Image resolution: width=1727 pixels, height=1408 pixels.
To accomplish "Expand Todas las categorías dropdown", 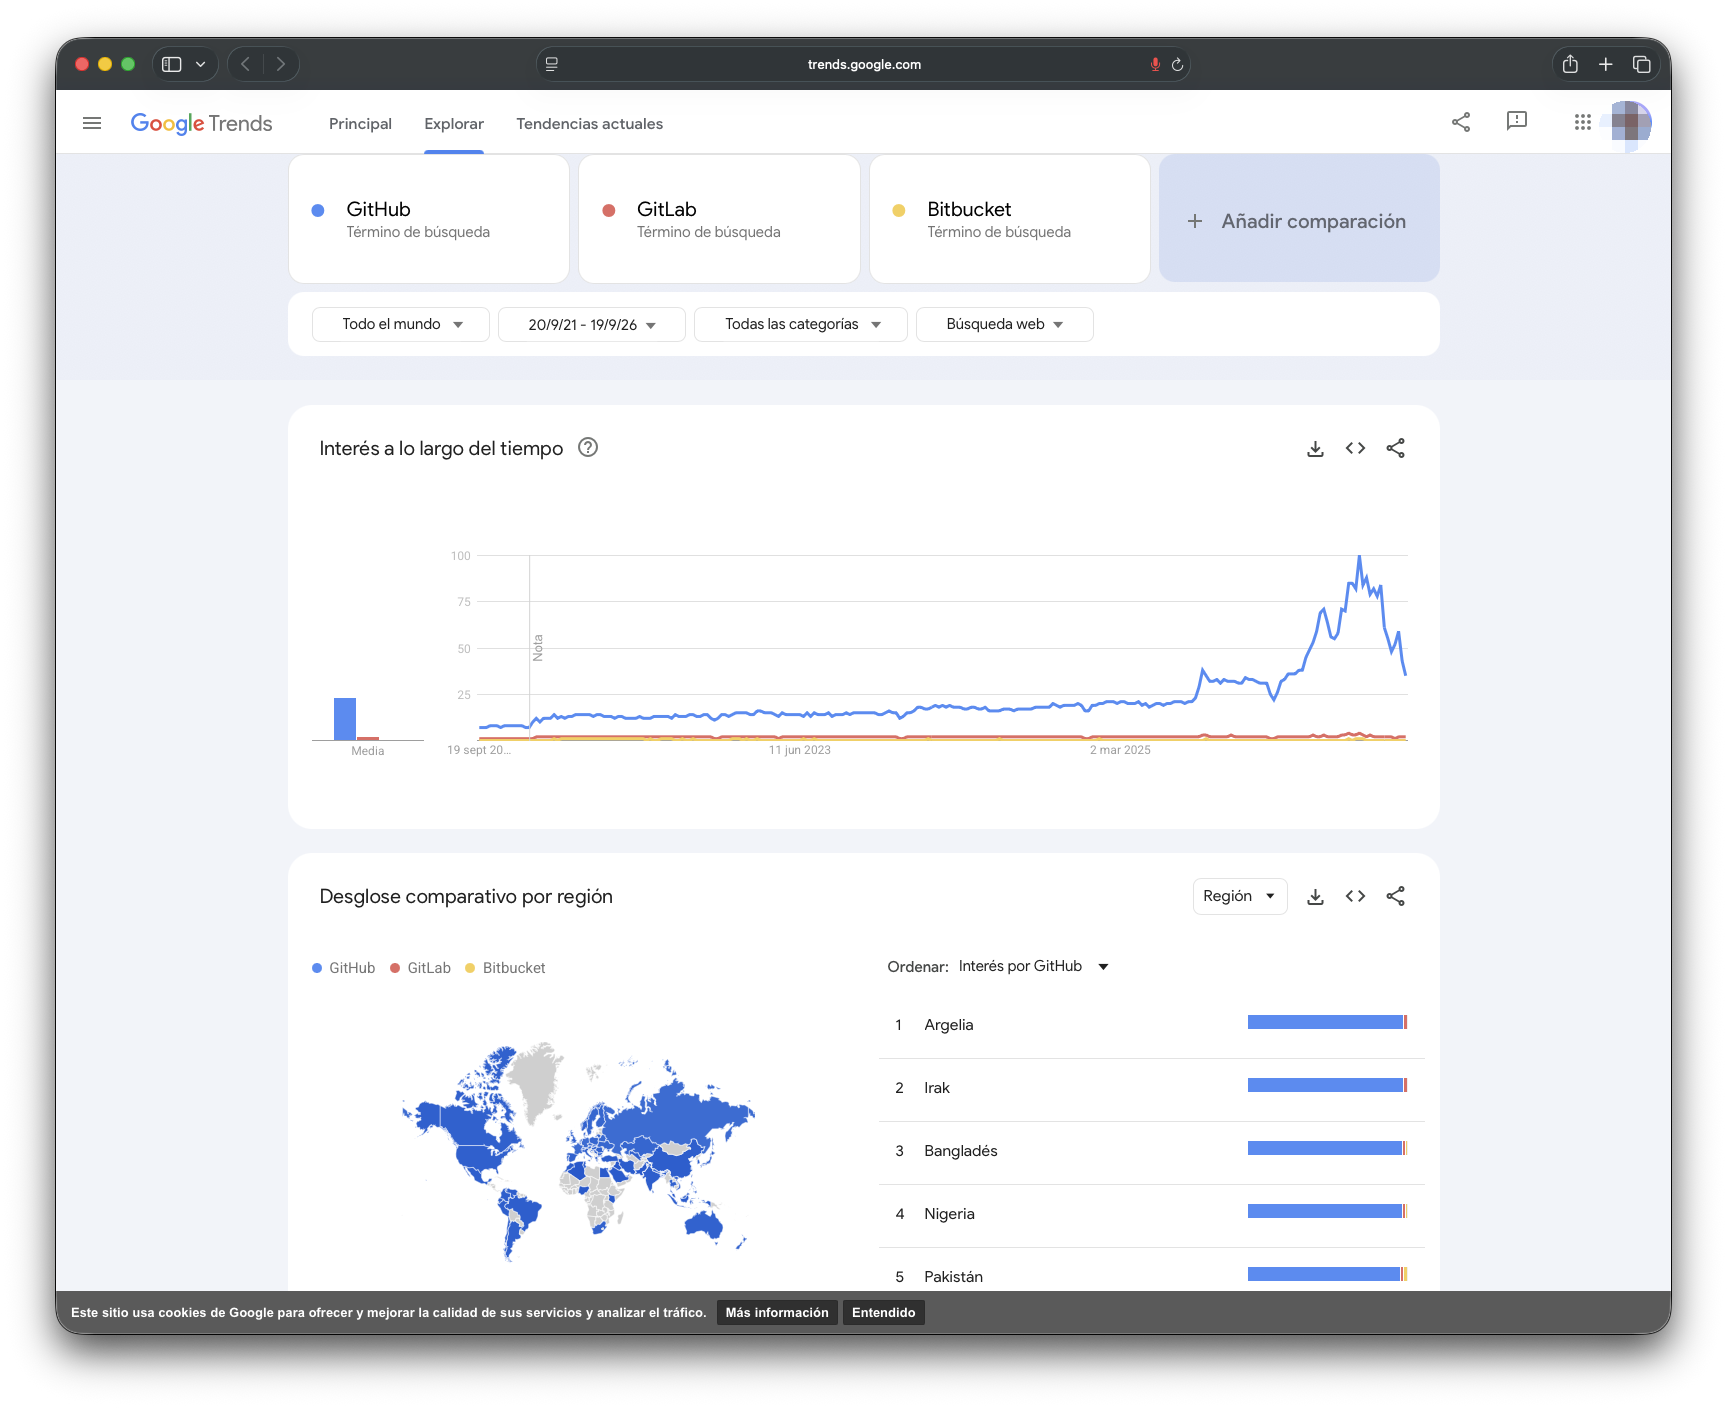I will coord(801,324).
